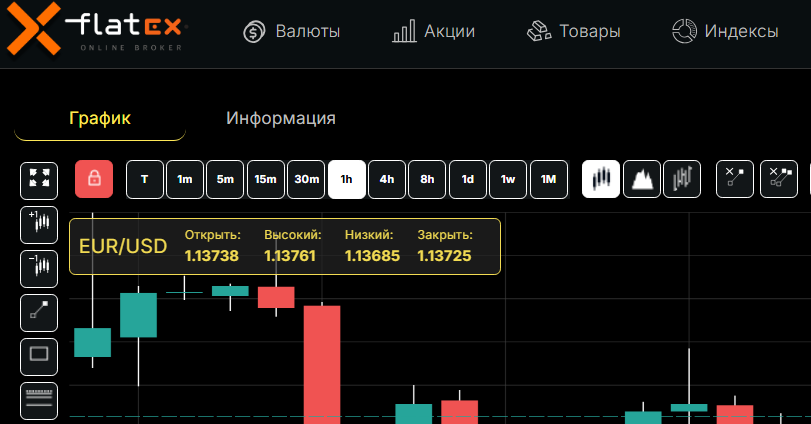This screenshot has height=424, width=811.
Task: Click the Открыть value 1.13738
Action: click(x=212, y=255)
